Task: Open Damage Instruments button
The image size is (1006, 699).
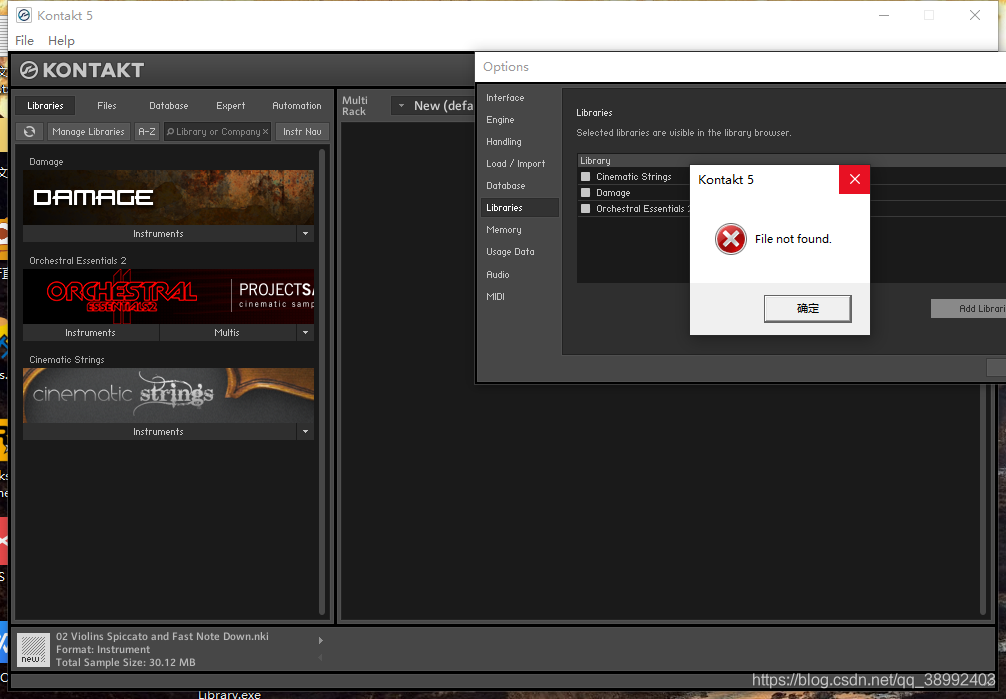Action: tap(158, 234)
